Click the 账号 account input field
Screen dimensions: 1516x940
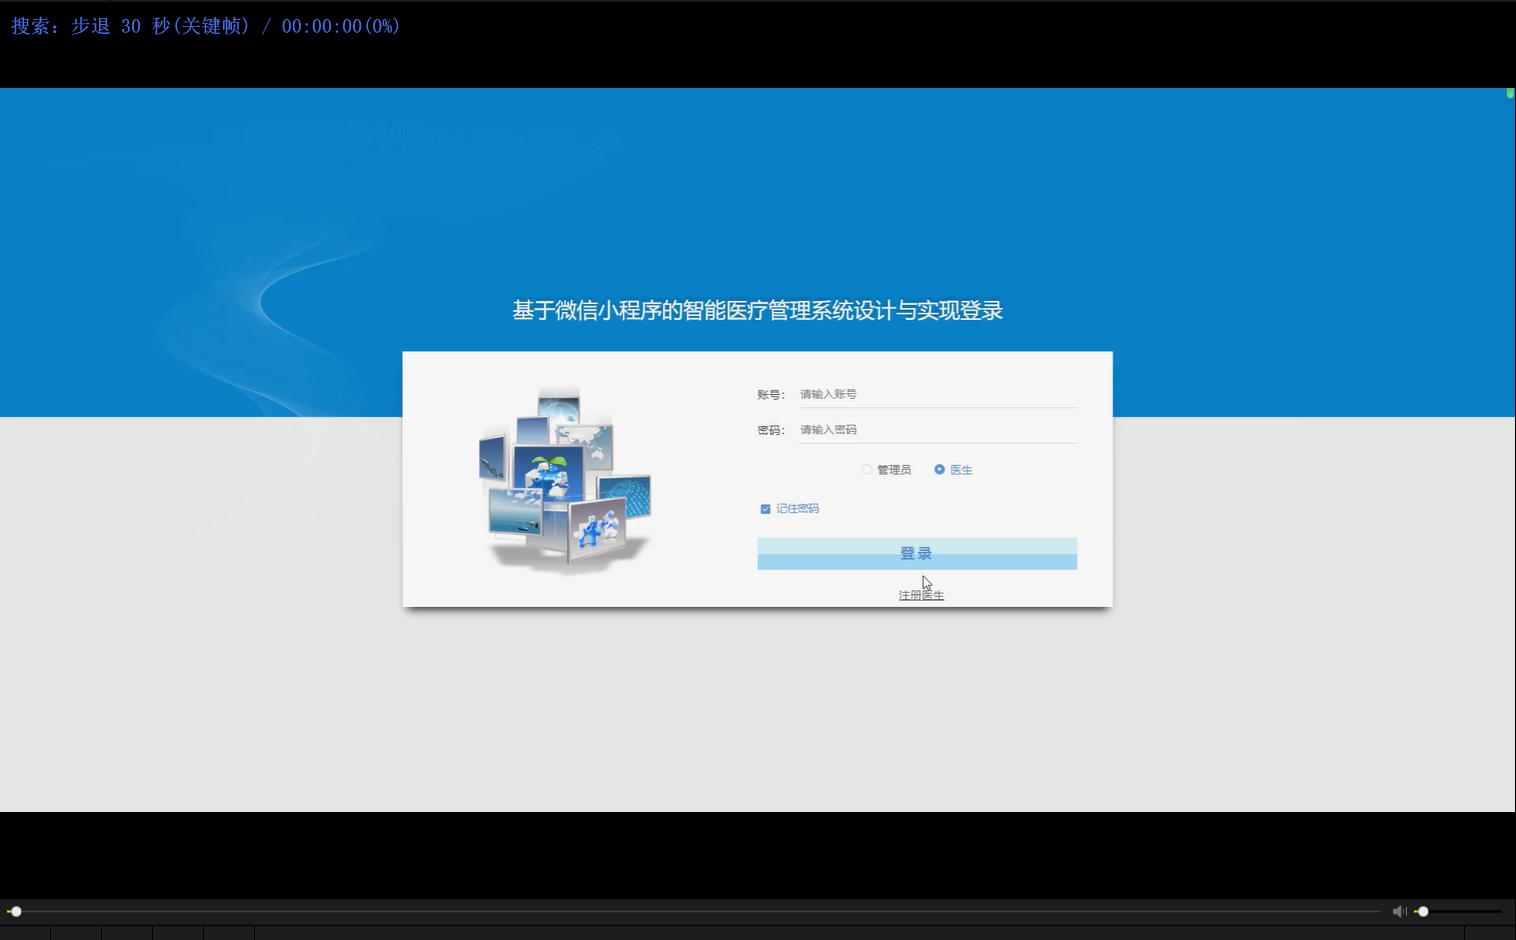pos(937,394)
